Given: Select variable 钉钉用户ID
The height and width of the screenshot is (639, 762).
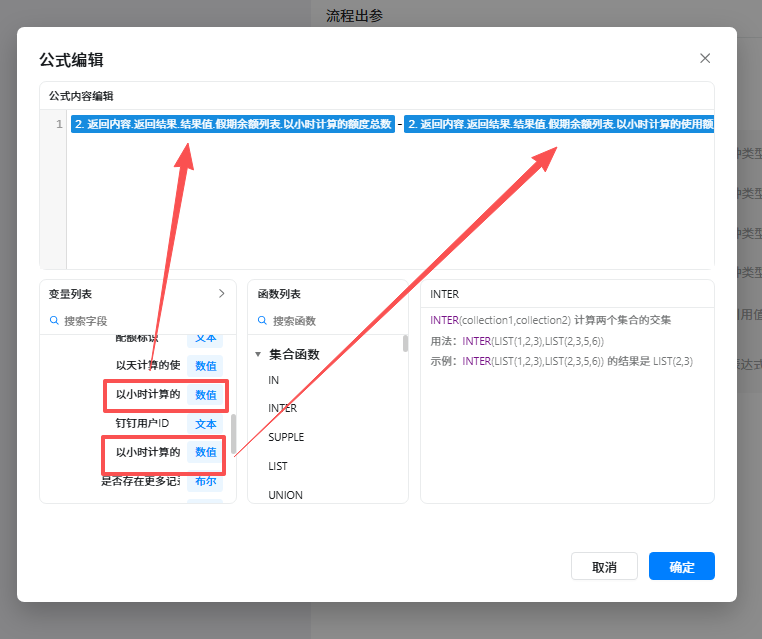Looking at the screenshot, I should pos(142,423).
